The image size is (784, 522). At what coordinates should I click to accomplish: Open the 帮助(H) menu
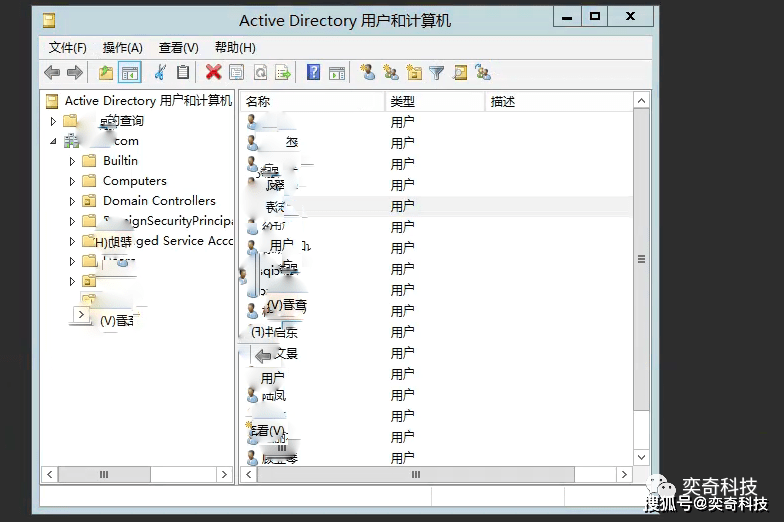point(235,48)
